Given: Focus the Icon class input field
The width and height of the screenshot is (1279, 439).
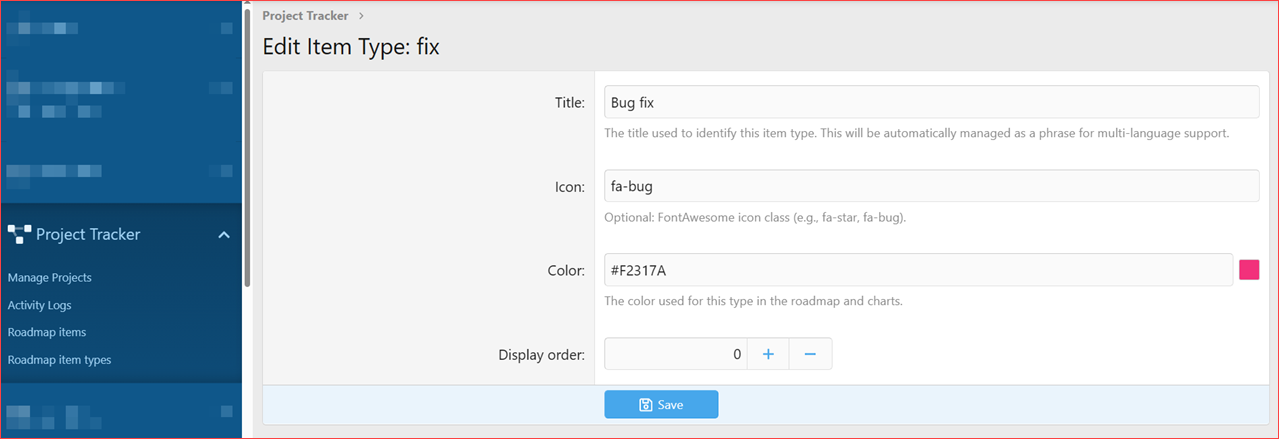Looking at the screenshot, I should click(x=931, y=186).
